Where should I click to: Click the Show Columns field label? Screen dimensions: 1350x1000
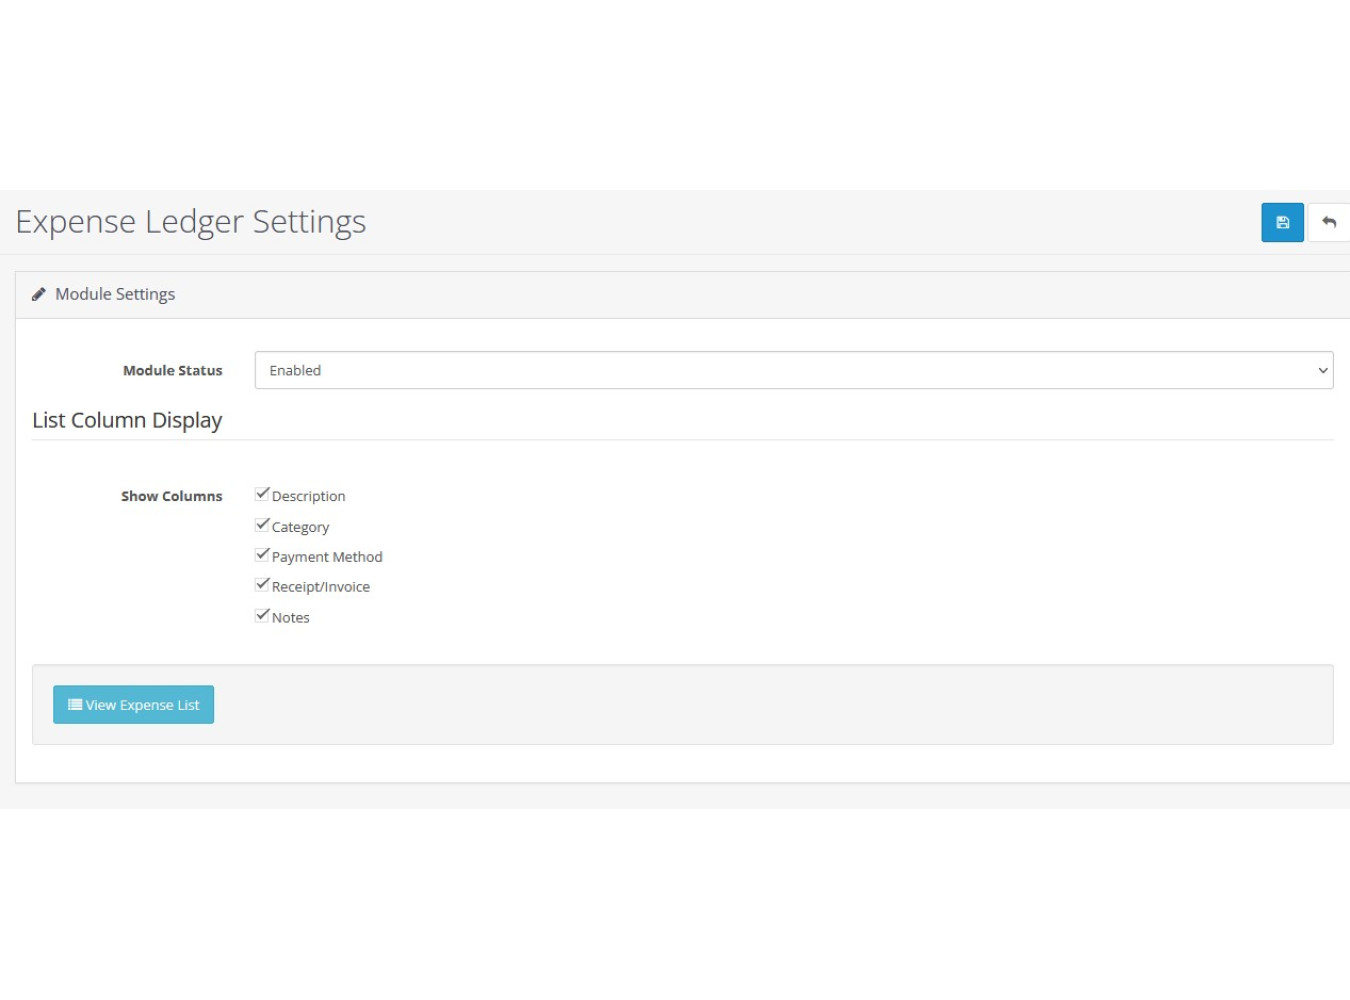pyautogui.click(x=171, y=496)
